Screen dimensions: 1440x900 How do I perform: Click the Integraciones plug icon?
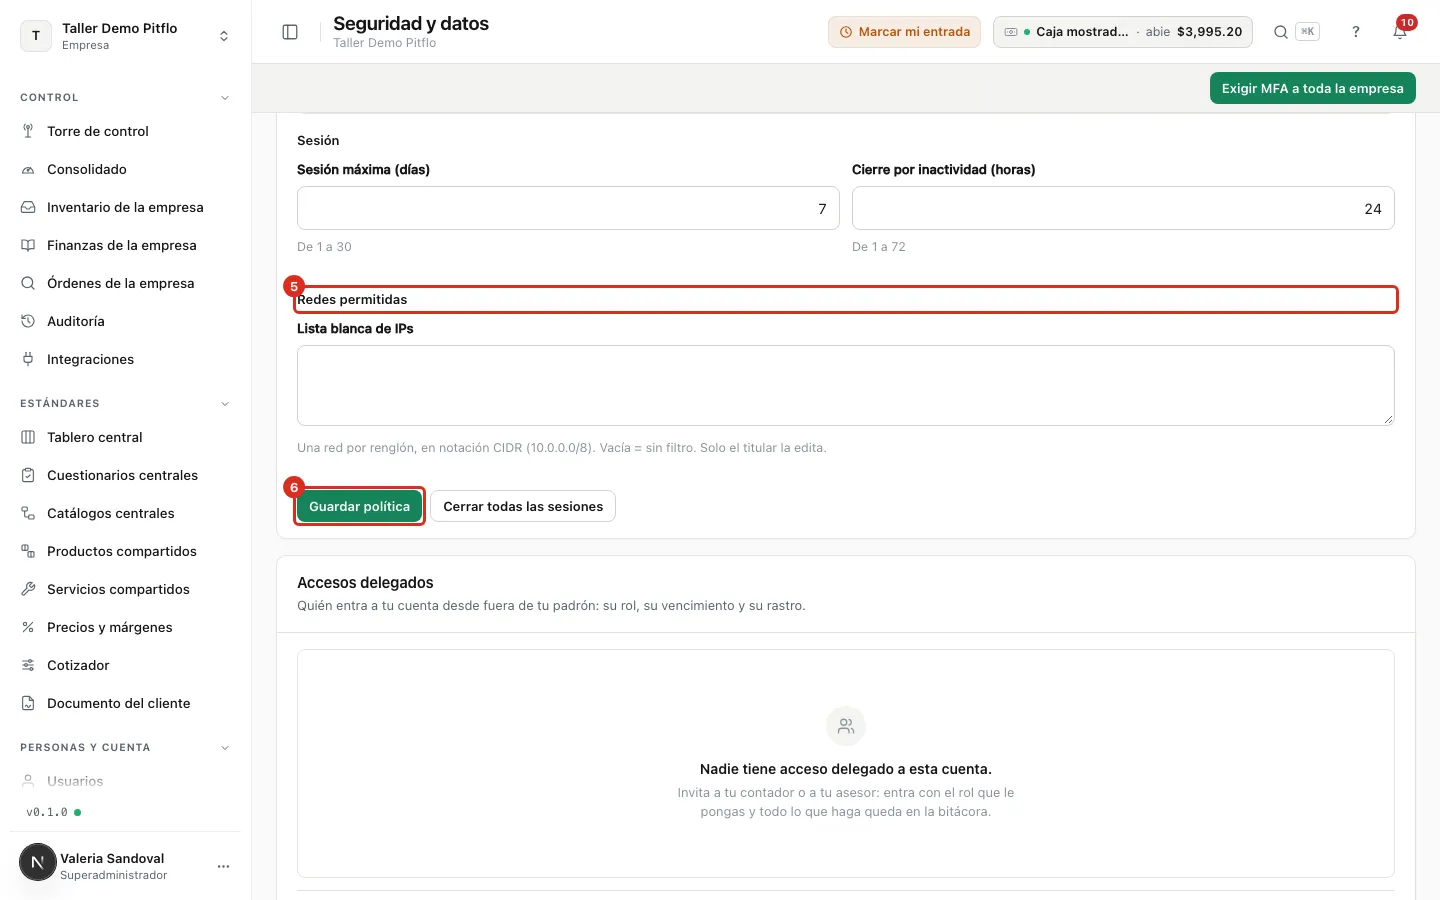coord(28,359)
